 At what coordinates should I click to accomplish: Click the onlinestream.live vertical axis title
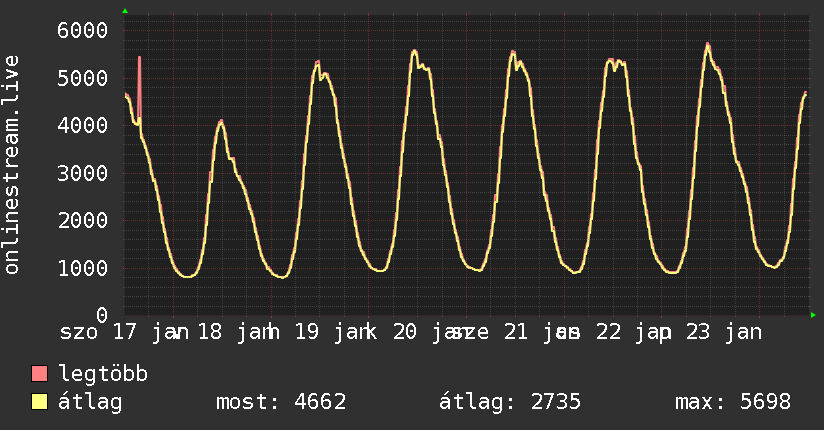11,165
